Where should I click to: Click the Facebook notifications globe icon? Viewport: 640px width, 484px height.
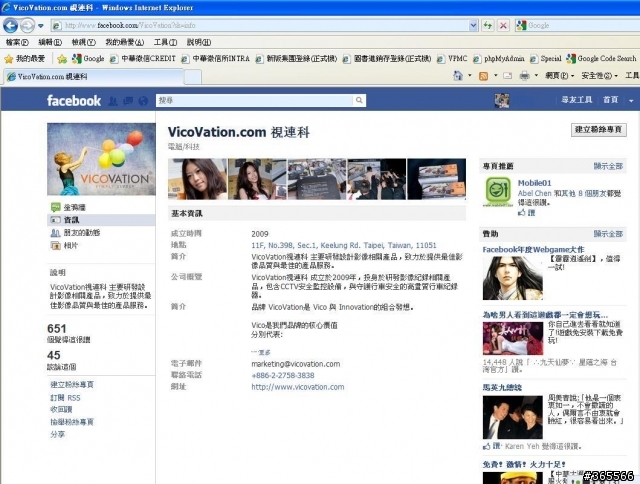[x=143, y=101]
